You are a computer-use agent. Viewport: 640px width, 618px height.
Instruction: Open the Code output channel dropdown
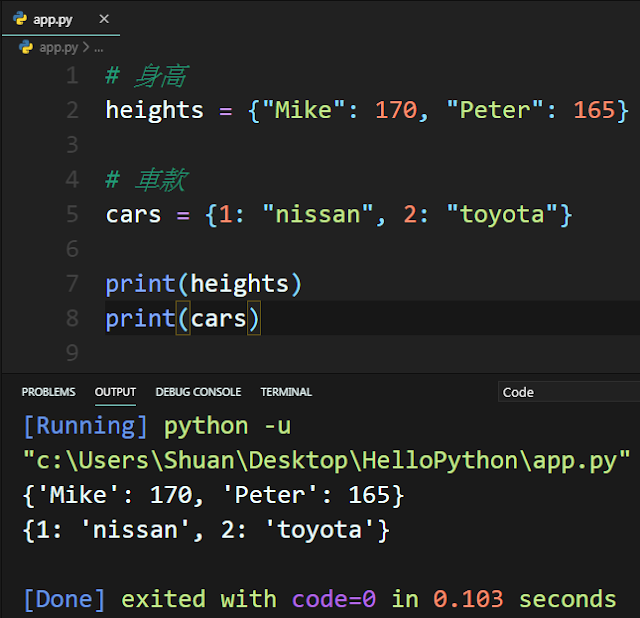point(569,392)
